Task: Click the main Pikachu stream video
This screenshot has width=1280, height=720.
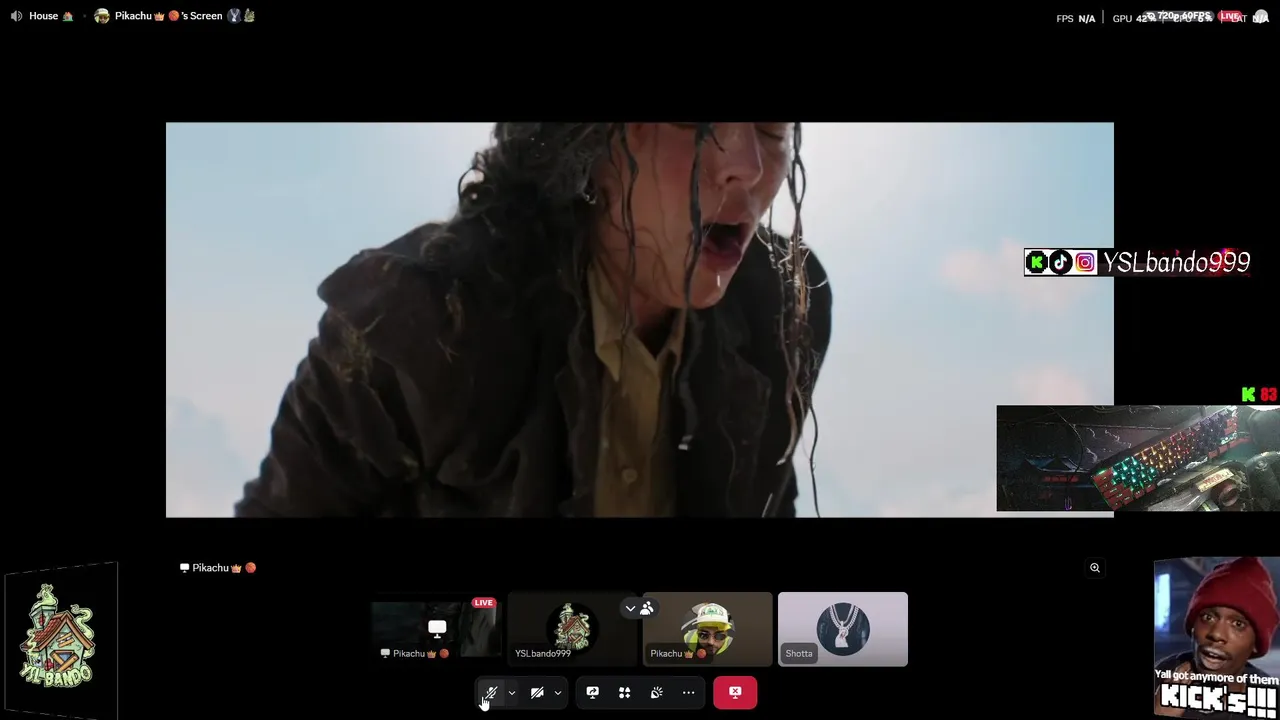Action: (x=639, y=320)
